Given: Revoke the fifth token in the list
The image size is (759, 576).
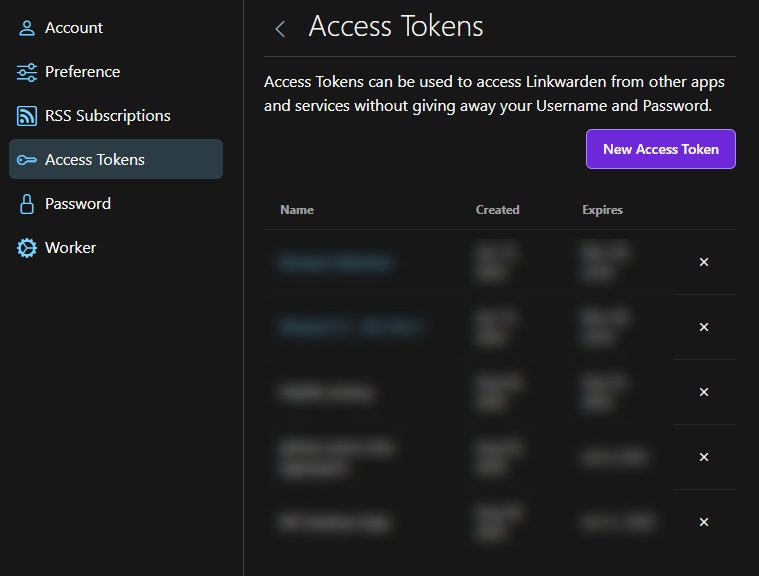Looking at the screenshot, I should pos(704,522).
